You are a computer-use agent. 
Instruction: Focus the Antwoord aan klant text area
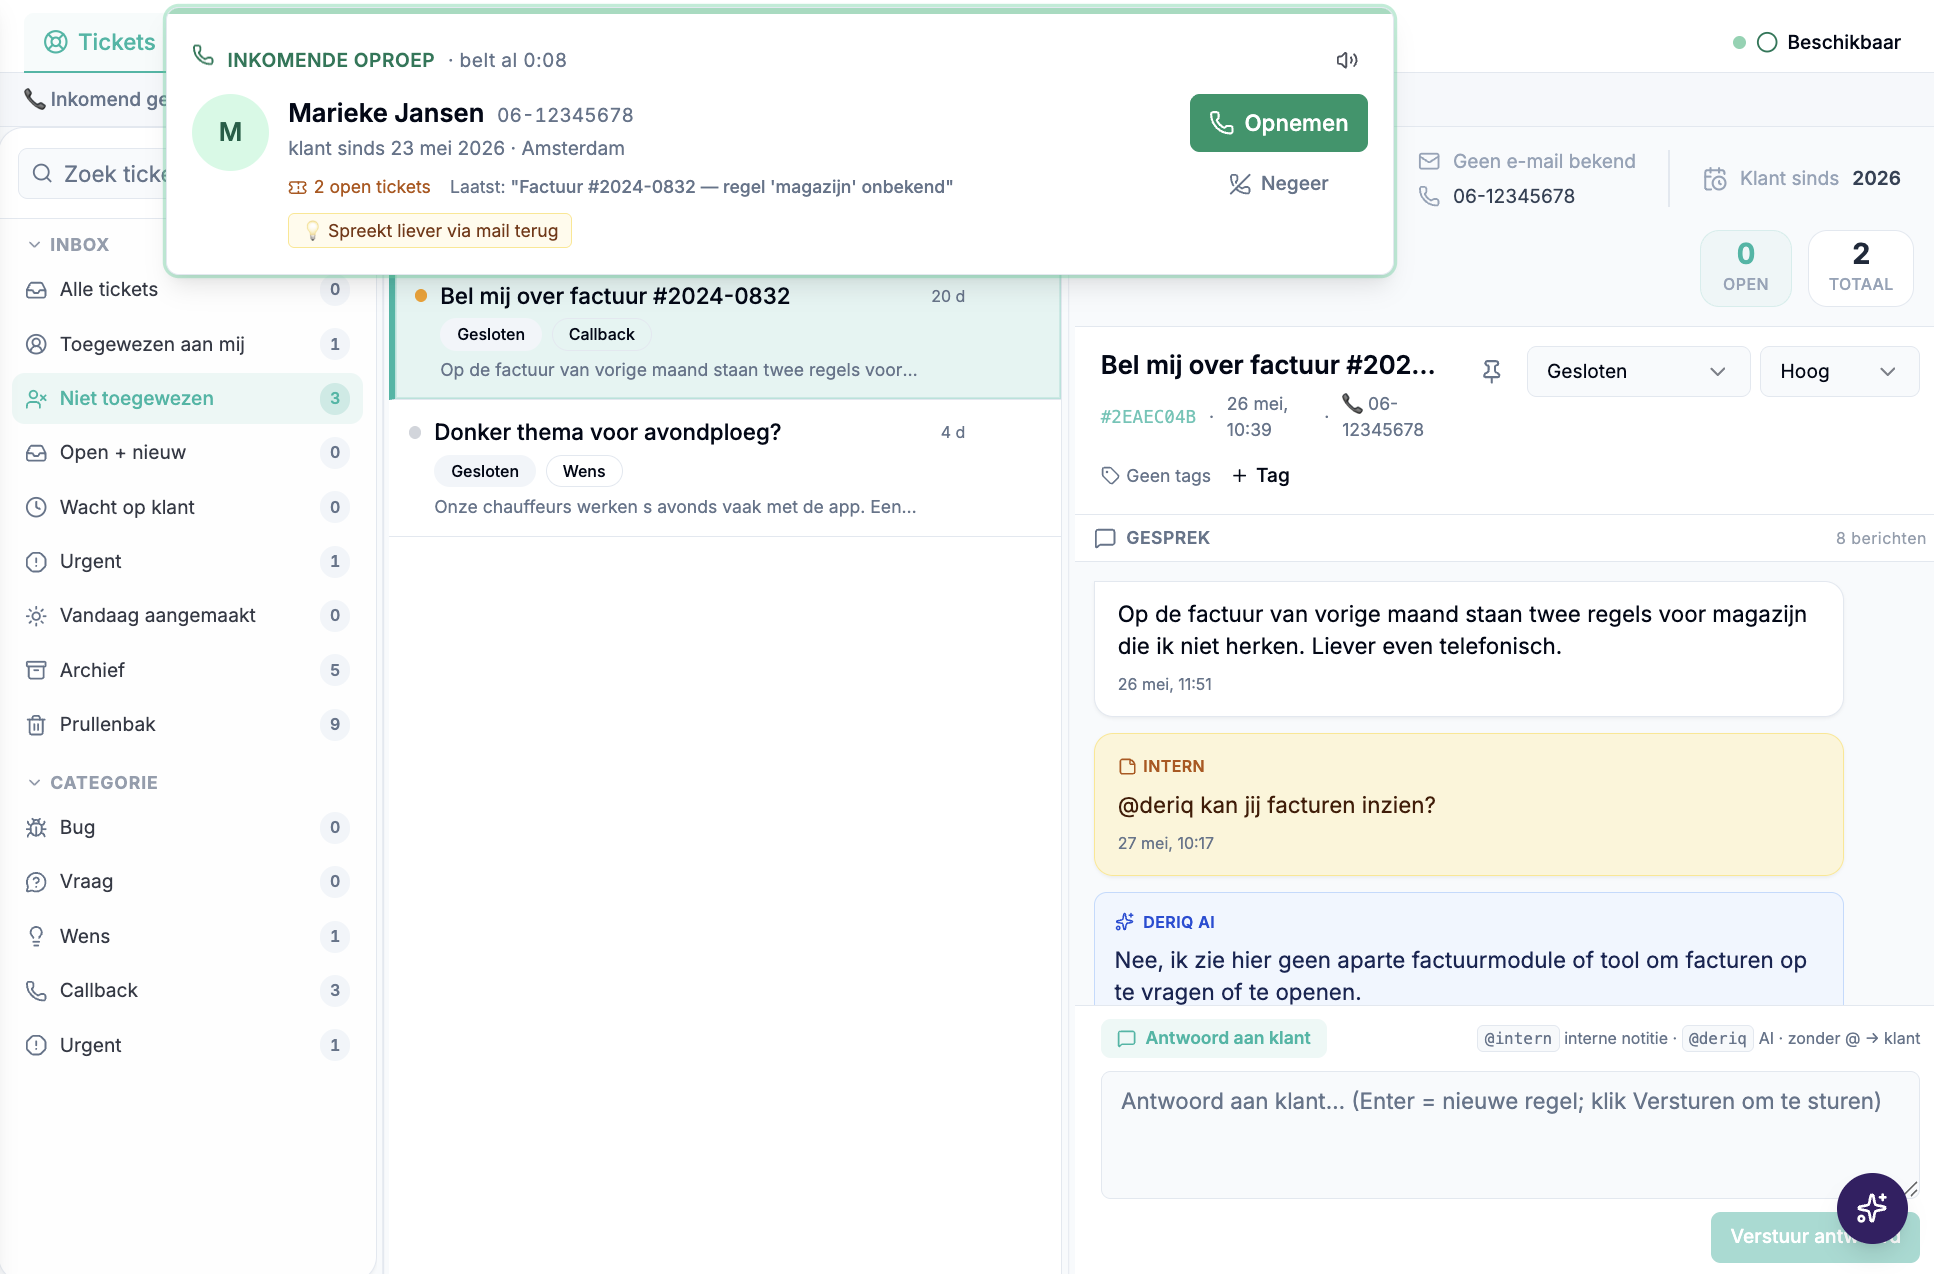(x=1510, y=1135)
